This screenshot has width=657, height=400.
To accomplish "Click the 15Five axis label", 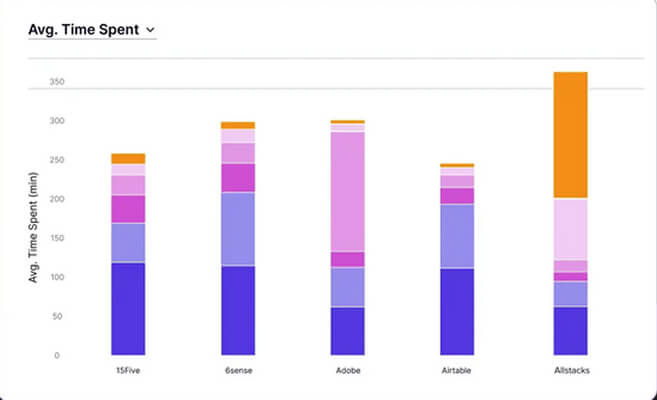I will tap(128, 370).
